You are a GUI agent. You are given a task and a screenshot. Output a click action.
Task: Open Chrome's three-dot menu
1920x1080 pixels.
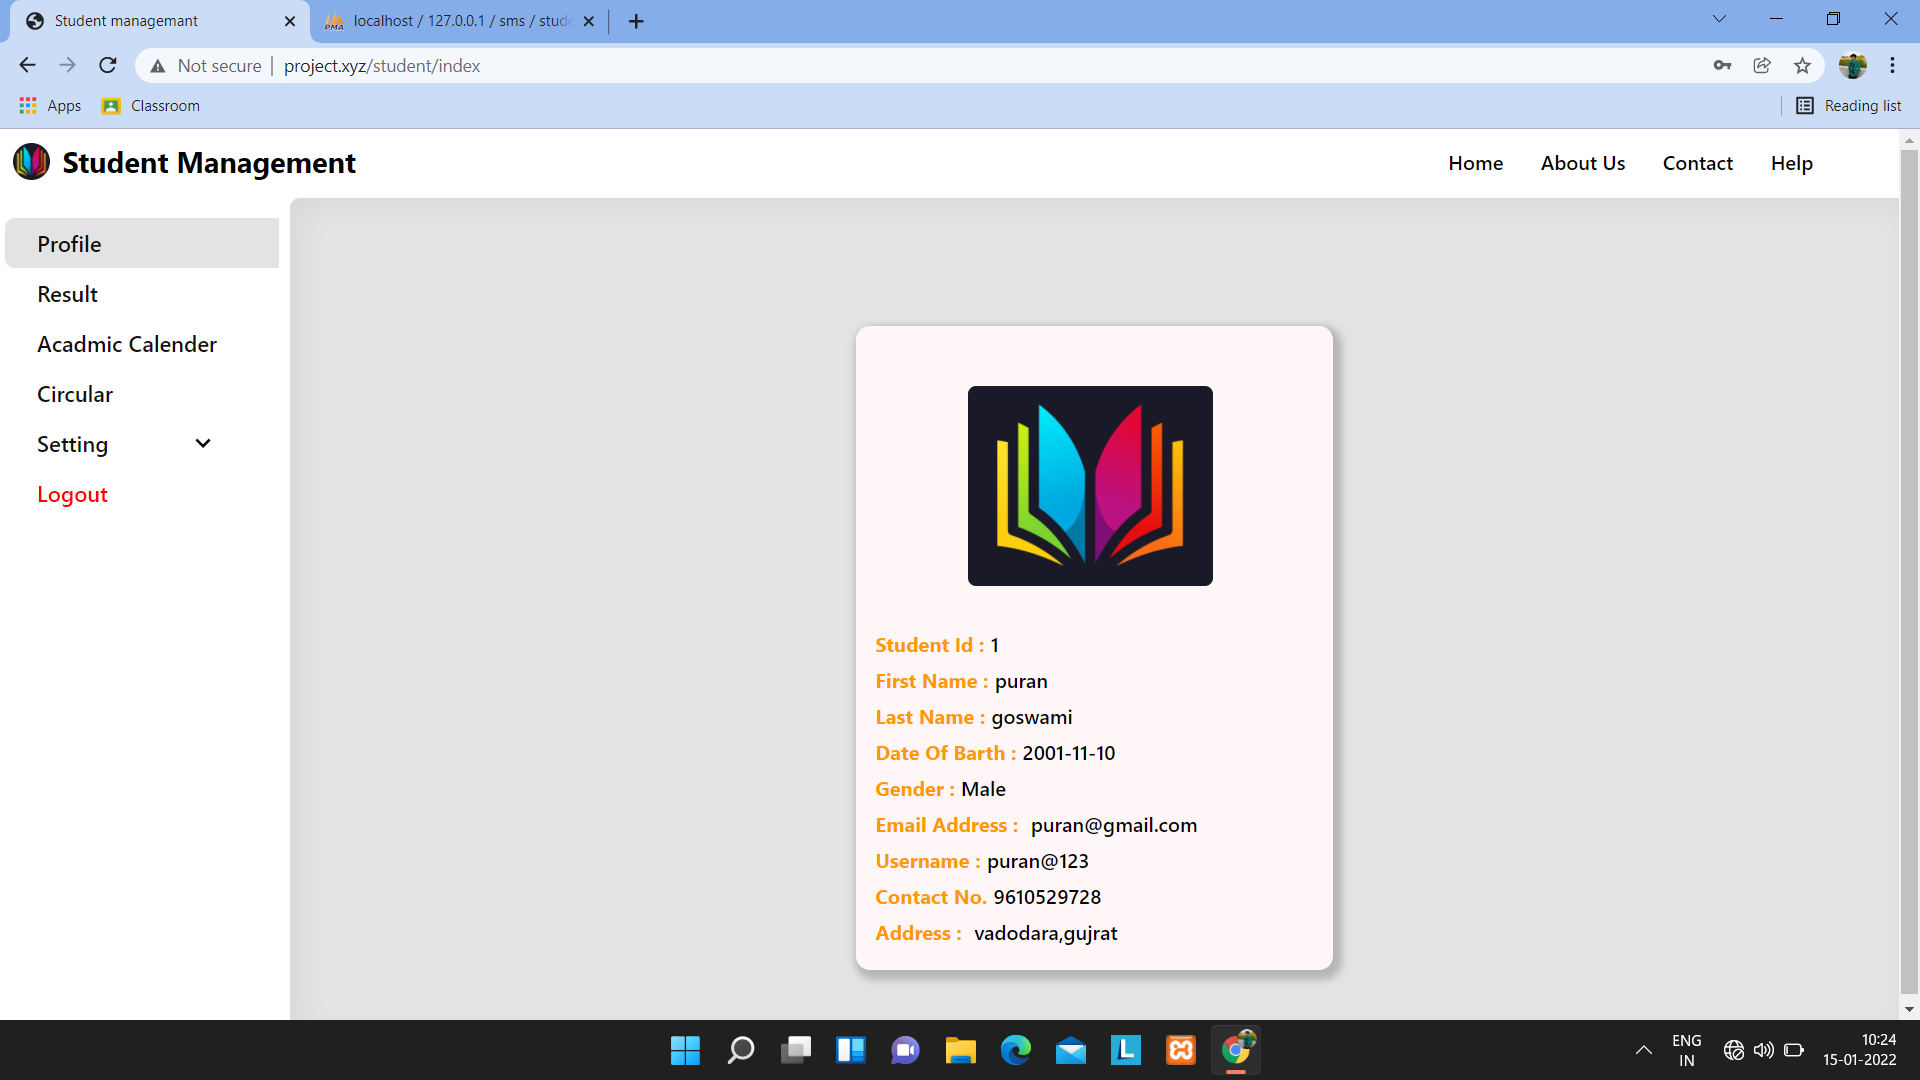coord(1892,65)
